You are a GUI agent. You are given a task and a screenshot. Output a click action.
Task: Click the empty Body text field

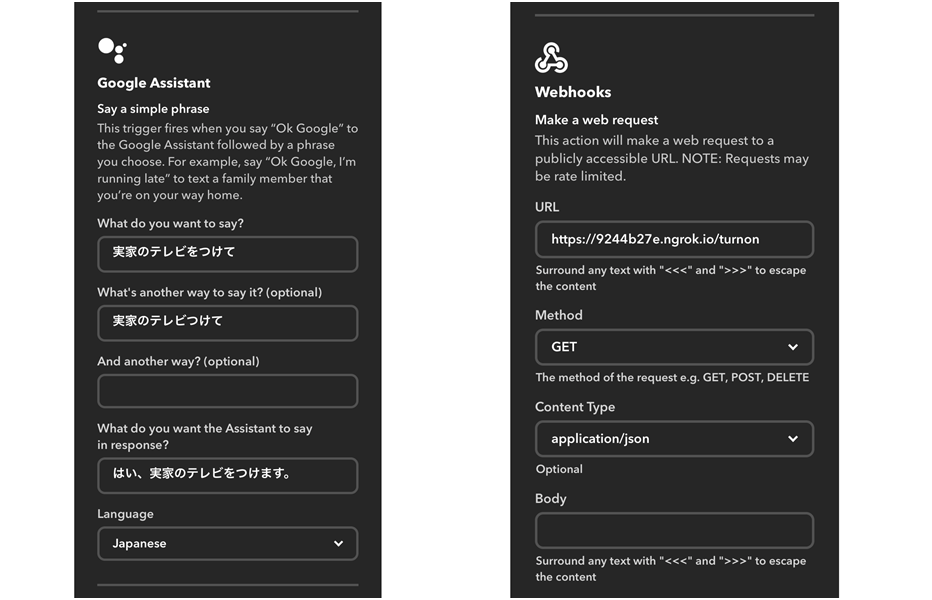674,530
